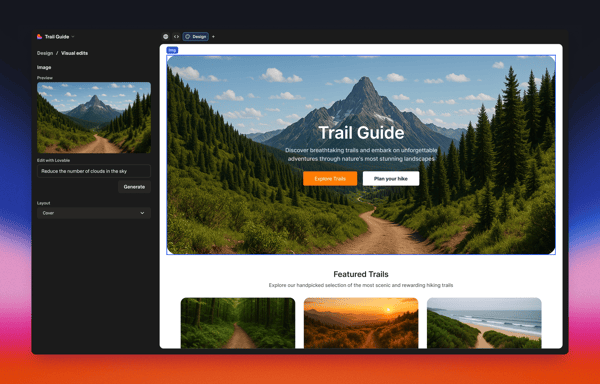The width and height of the screenshot is (600, 384).
Task: Go to Design in the breadcrumb
Action: coord(45,53)
